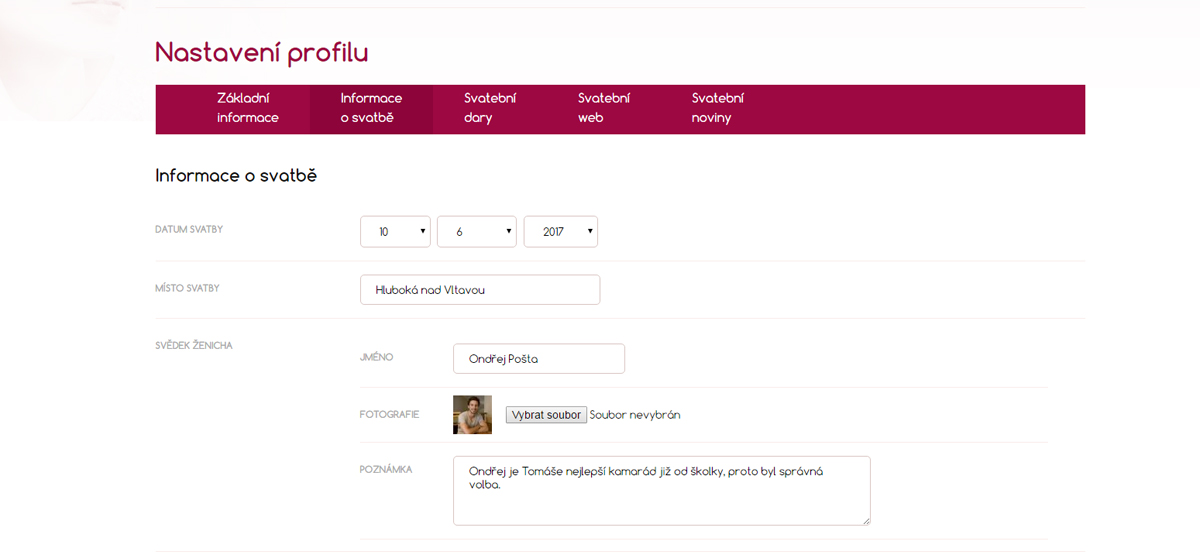Expand the year dropdown showing 2017
This screenshot has width=1200, height=560.
pyautogui.click(x=561, y=231)
